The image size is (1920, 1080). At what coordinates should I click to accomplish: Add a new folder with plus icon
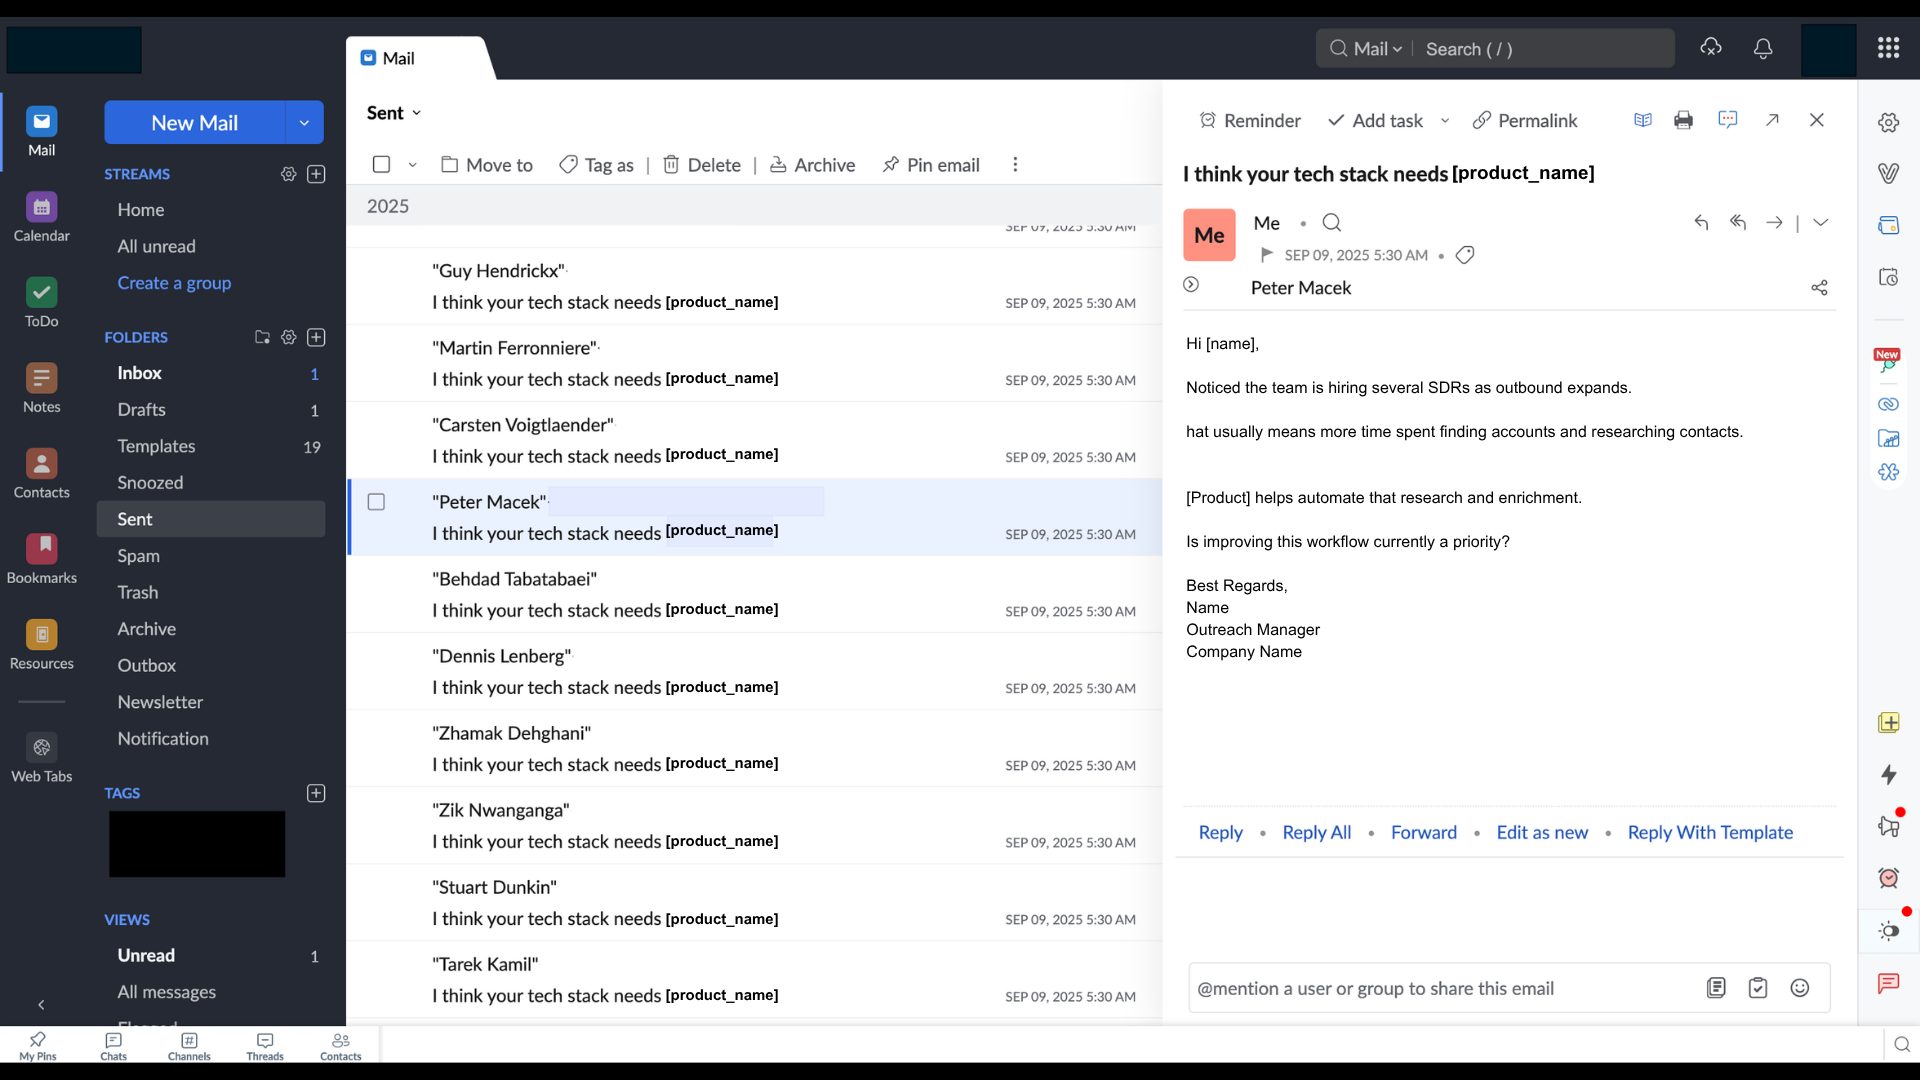[x=316, y=338]
